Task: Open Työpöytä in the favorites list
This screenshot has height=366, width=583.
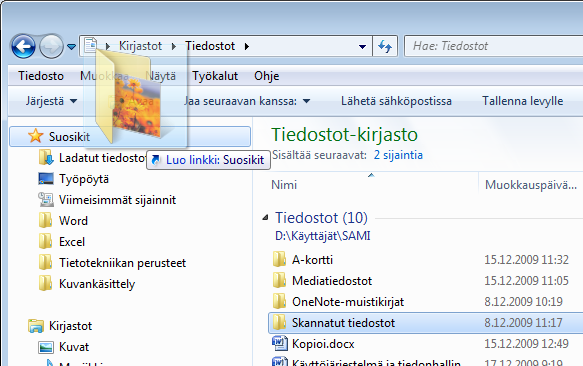Action: point(84,179)
